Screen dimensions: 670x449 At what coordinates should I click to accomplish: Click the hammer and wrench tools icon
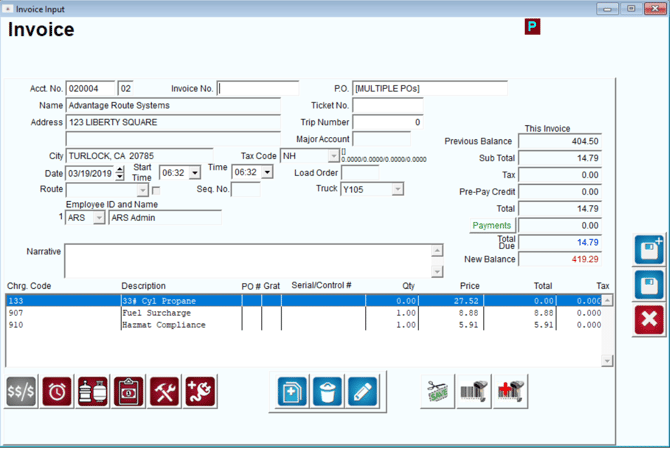pos(165,391)
